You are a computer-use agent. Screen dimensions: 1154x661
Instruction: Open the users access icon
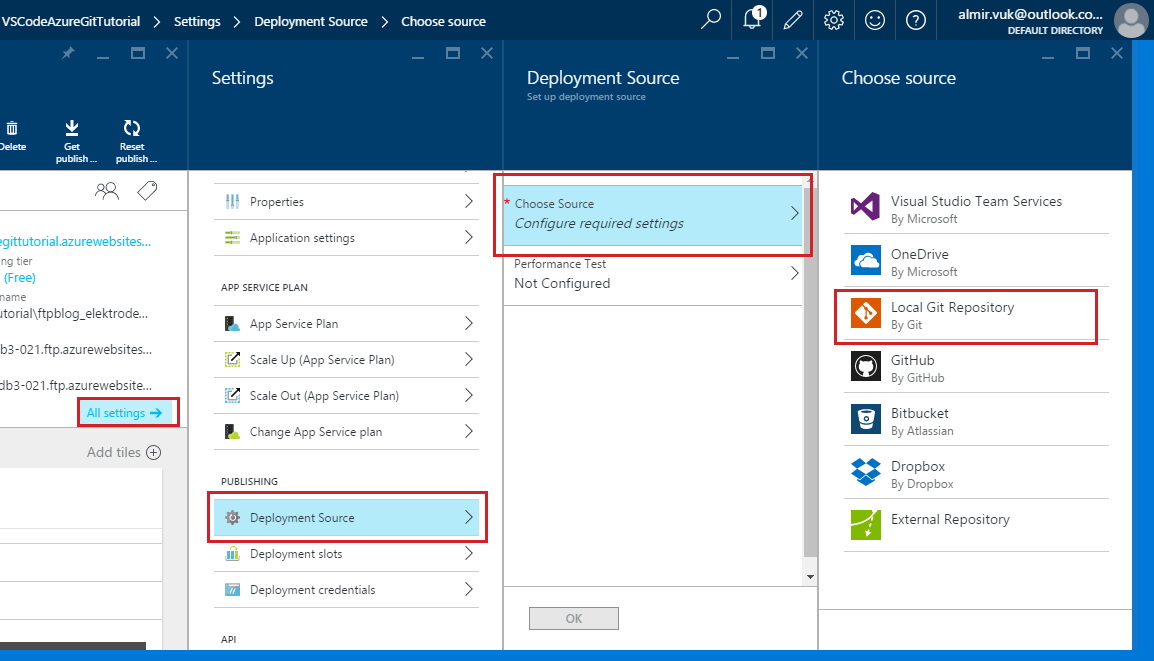pos(107,191)
